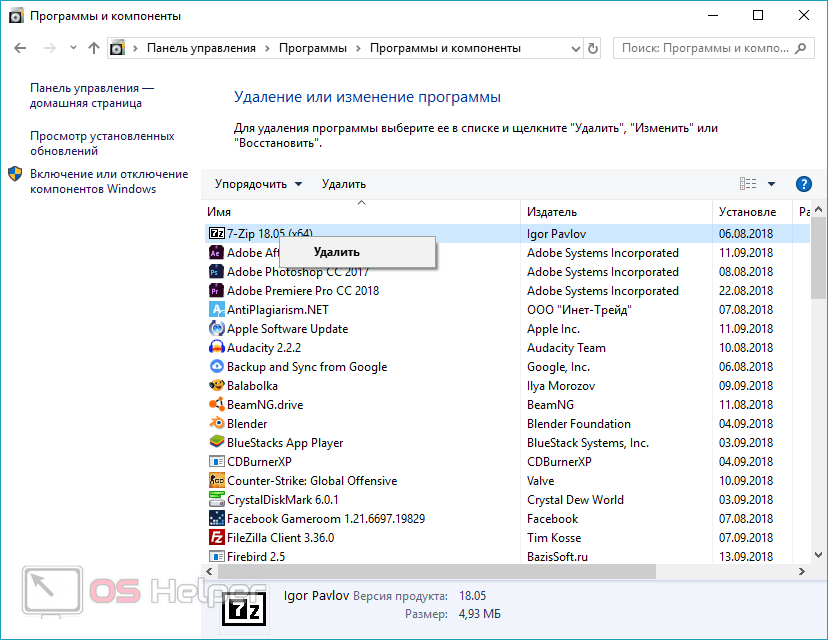The width and height of the screenshot is (828, 640).
Task: Expand the chevron after Панель управления
Action: coord(267,49)
